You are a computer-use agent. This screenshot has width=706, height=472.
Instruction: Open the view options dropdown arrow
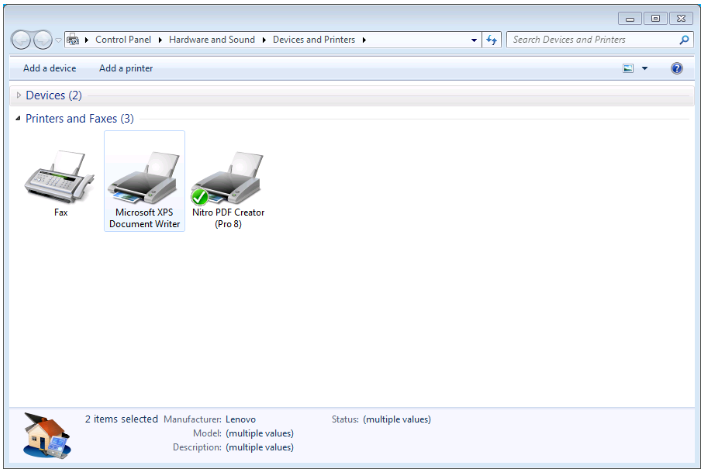(644, 68)
